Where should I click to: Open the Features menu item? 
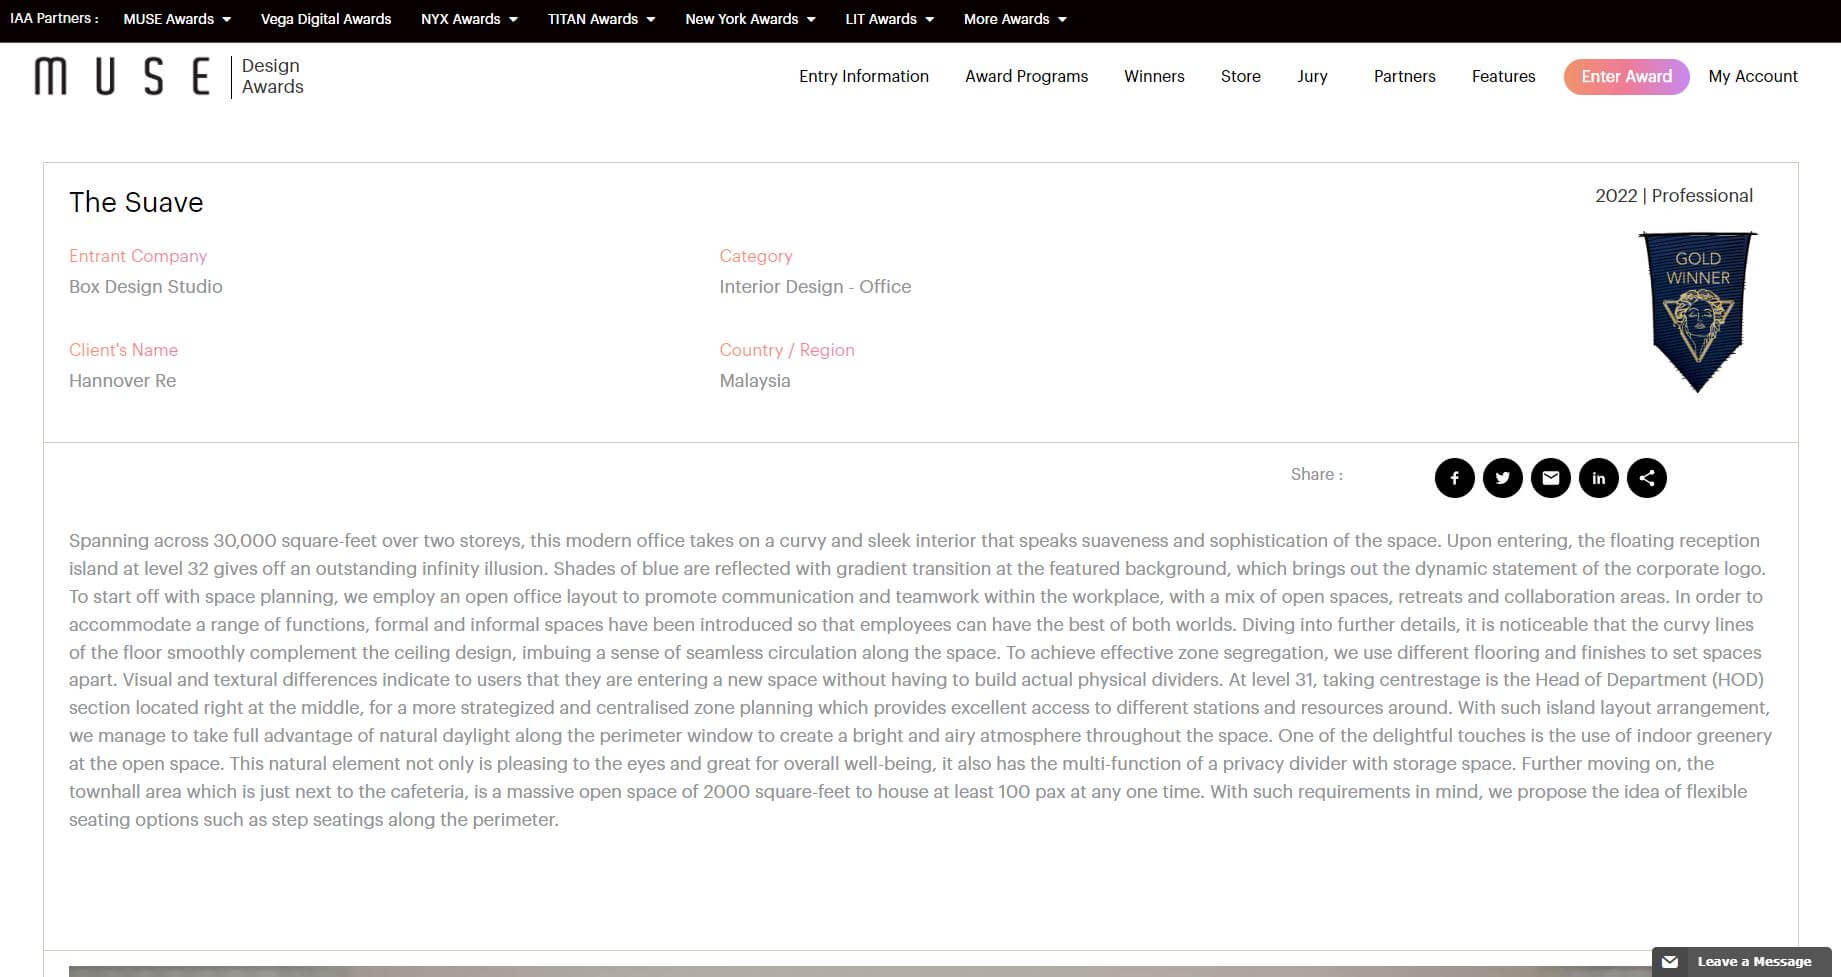click(x=1503, y=76)
